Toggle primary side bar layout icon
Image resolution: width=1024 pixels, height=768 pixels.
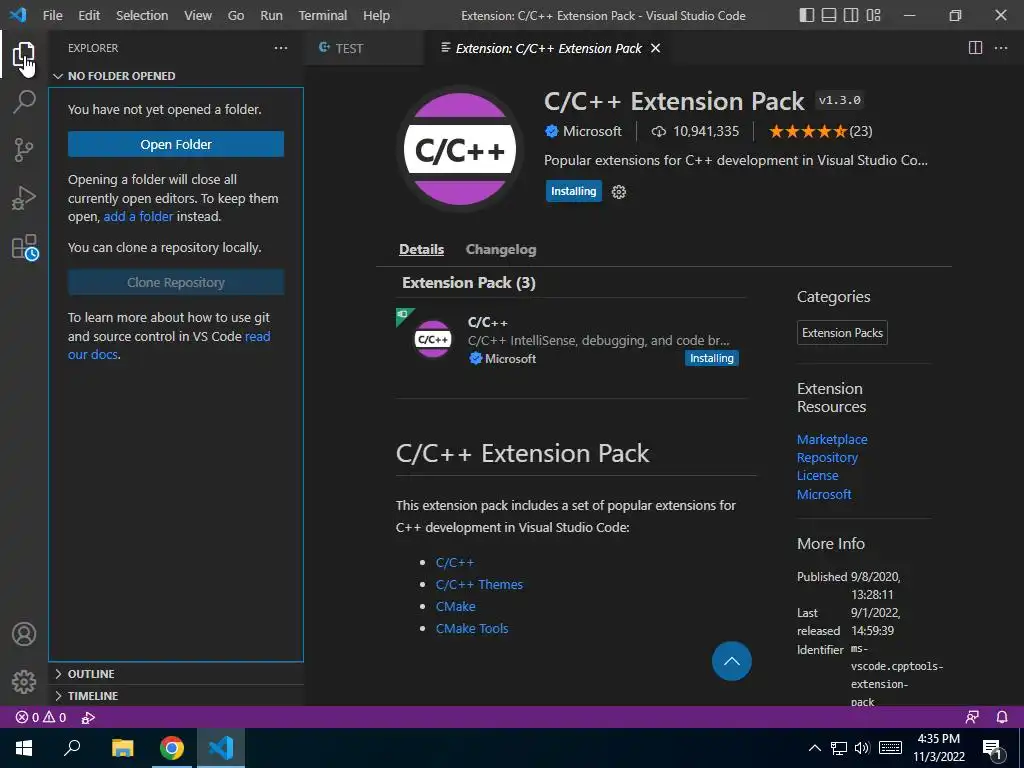point(807,15)
